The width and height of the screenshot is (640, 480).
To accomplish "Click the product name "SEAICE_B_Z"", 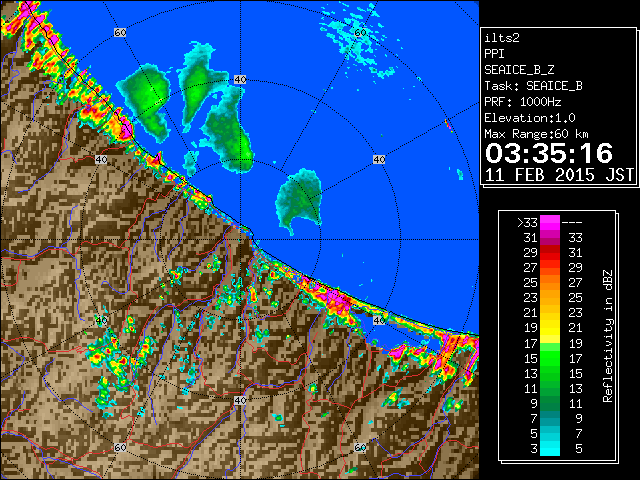I will [x=519, y=70].
